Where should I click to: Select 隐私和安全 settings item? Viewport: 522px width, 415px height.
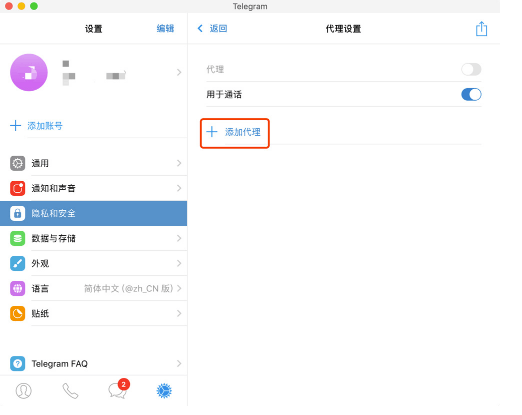pyautogui.click(x=93, y=213)
